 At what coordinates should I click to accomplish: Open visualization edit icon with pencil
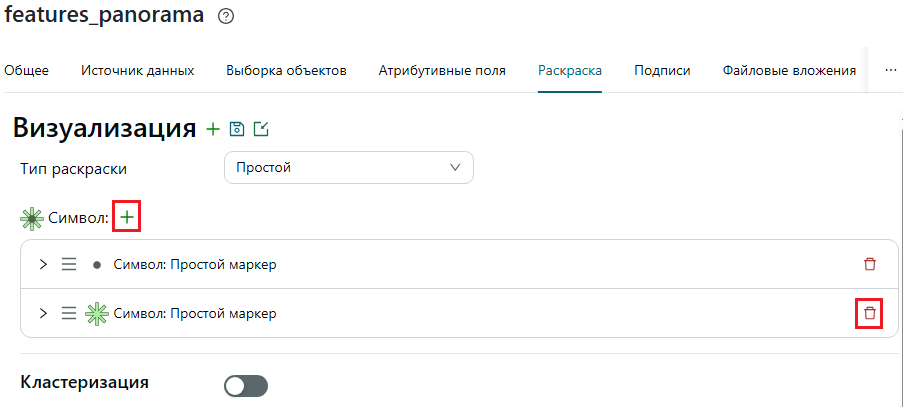[261, 129]
